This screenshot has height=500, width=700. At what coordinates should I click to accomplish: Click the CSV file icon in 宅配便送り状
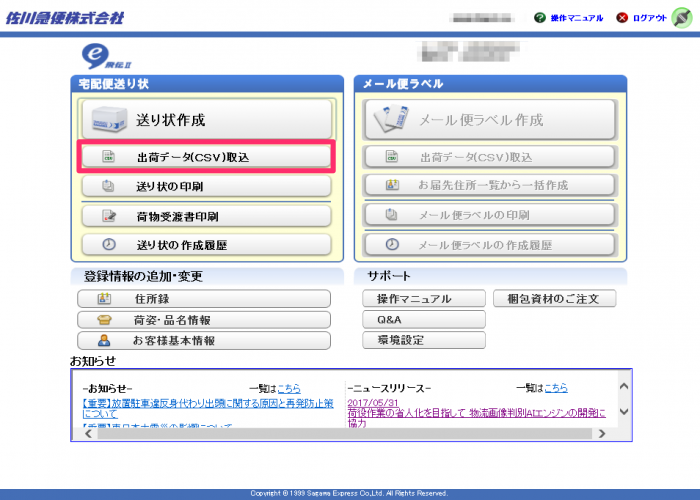pyautogui.click(x=108, y=156)
